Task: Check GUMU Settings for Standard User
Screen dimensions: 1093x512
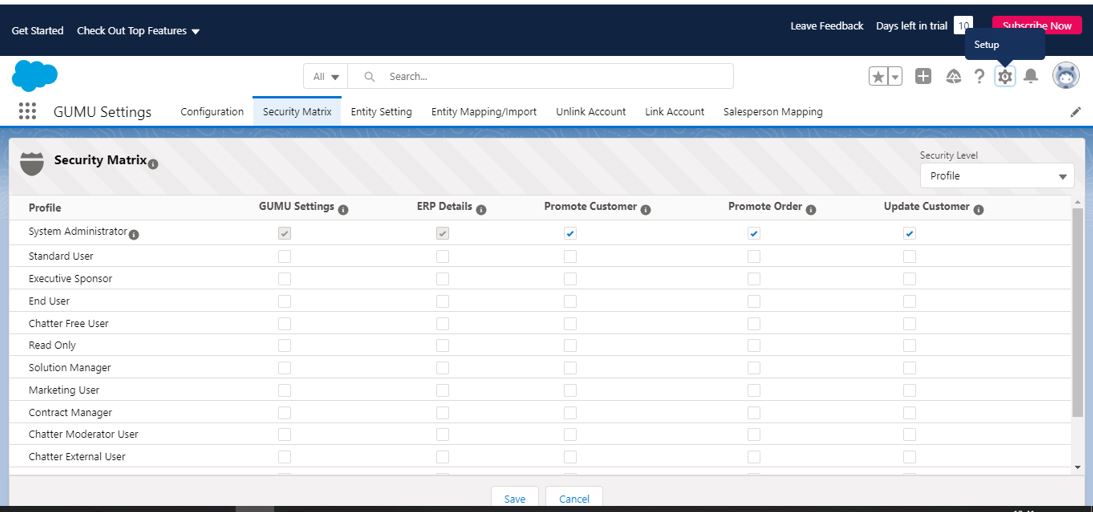Action: 284,256
